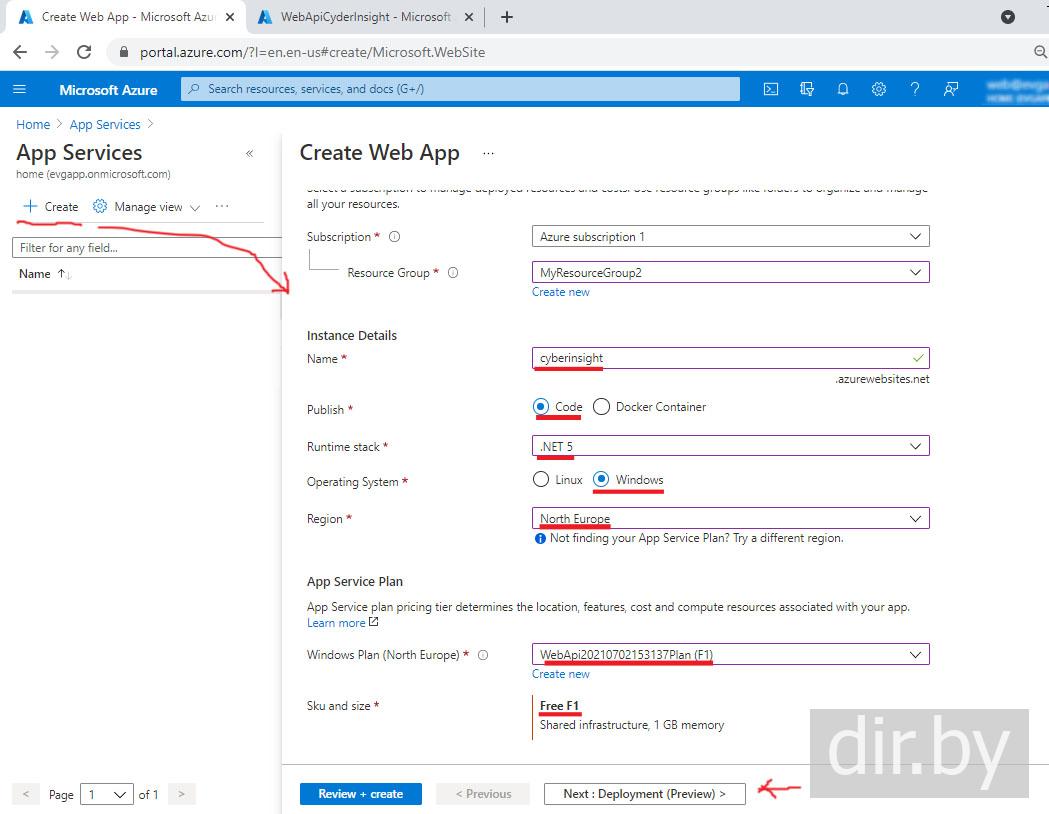Viewport: 1049px width, 814px height.
Task: Click the web app Name input field
Action: (x=720, y=358)
